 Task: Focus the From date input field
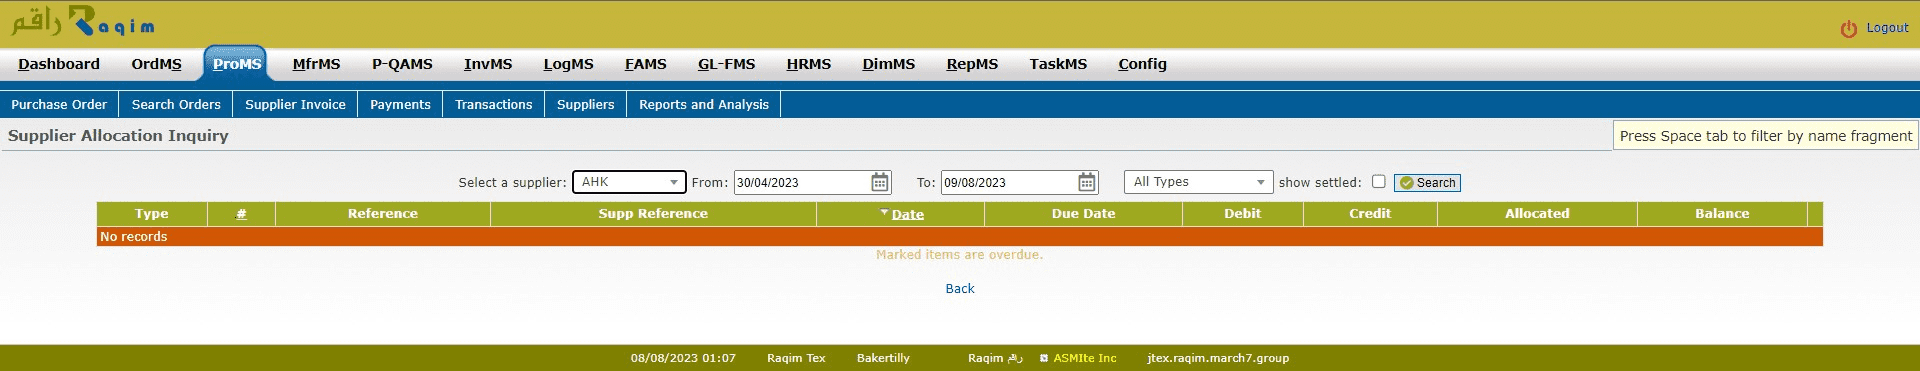point(802,182)
